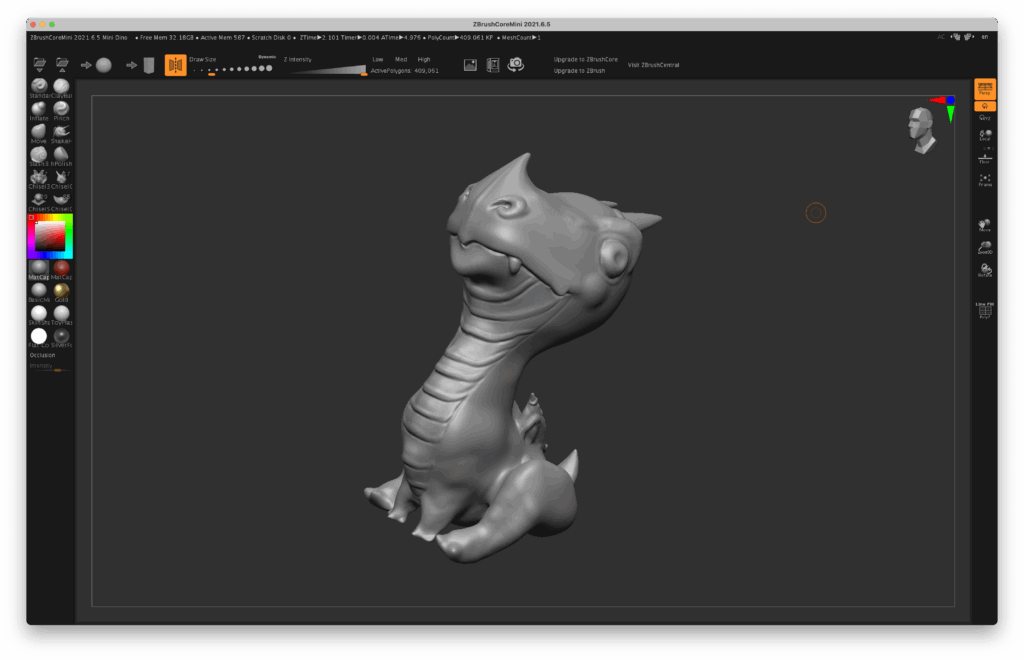Start a new stone block mesh
Image resolution: width=1024 pixels, height=660 pixels.
(x=149, y=65)
